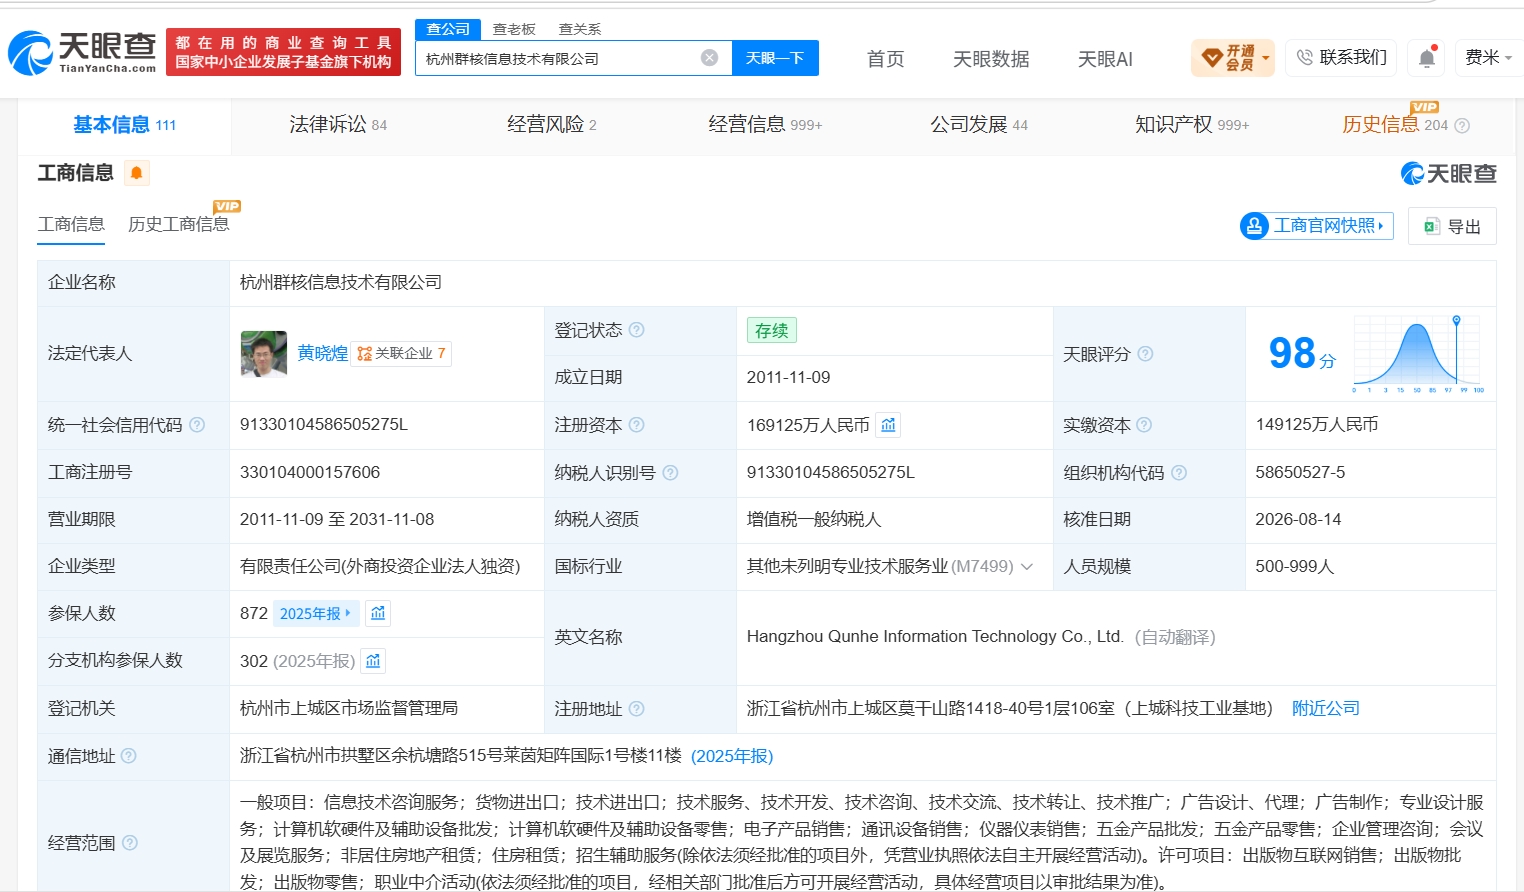Click the 工商官网快照 button
The width and height of the screenshot is (1524, 892).
click(x=1316, y=226)
